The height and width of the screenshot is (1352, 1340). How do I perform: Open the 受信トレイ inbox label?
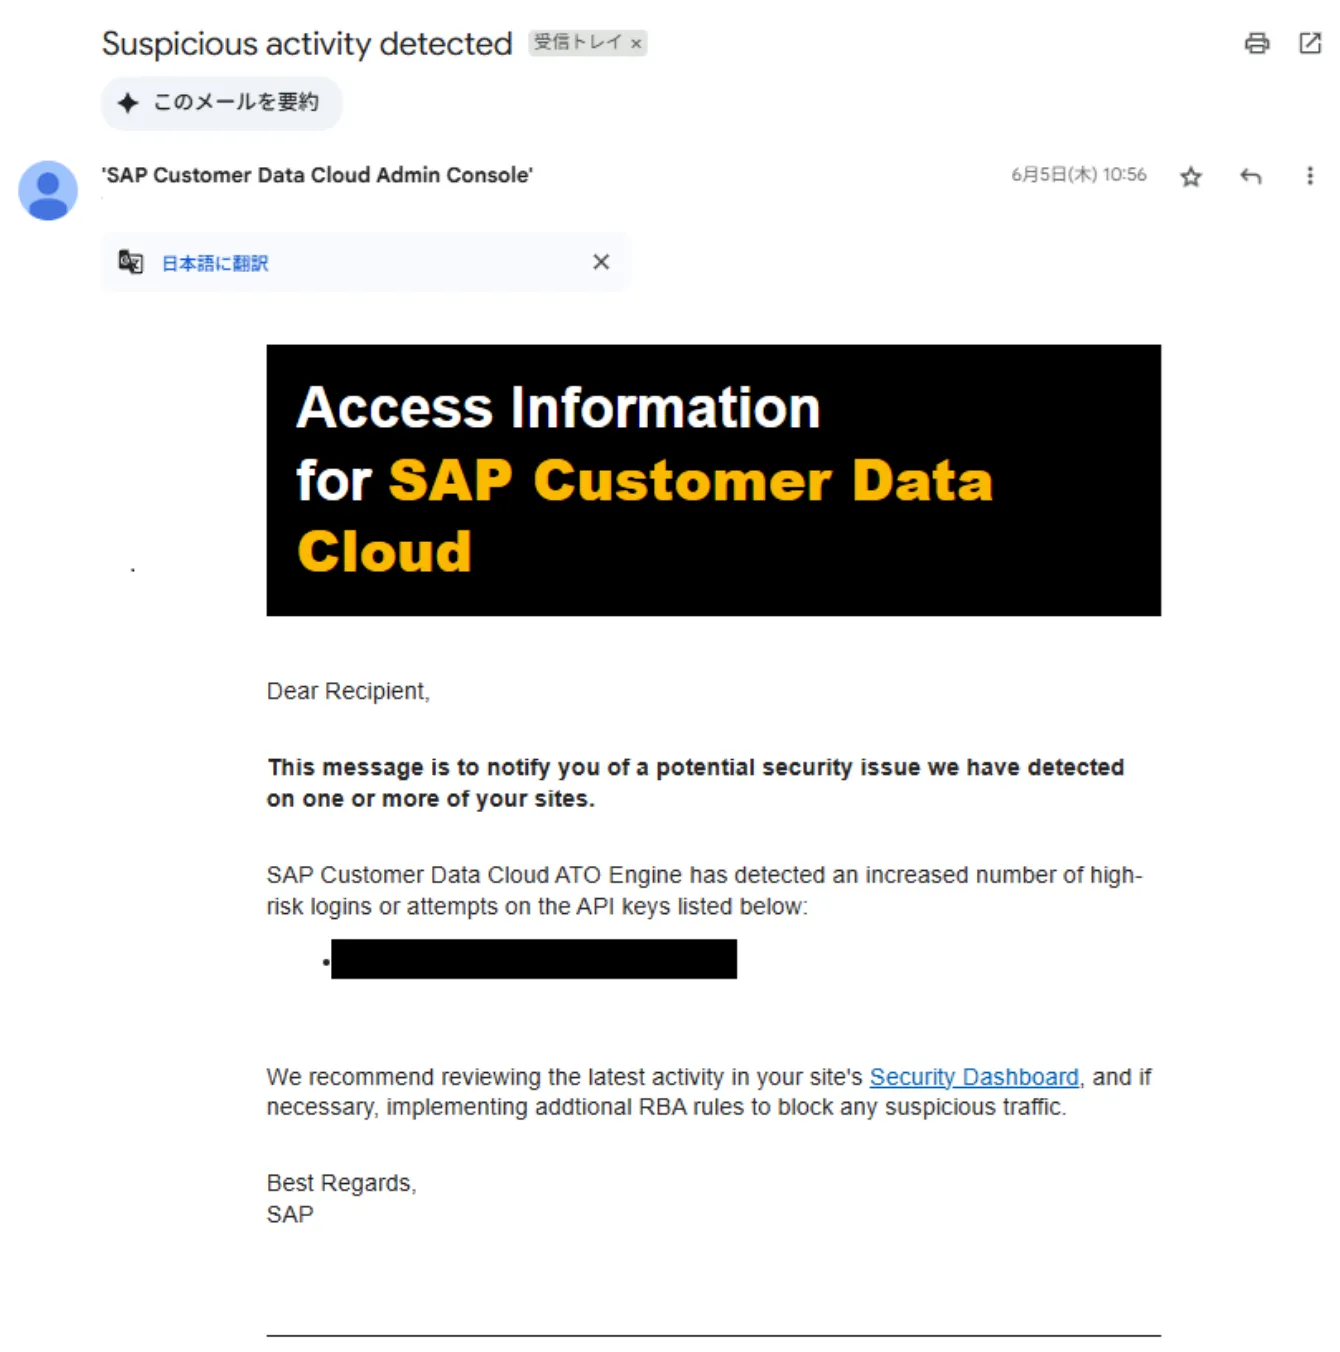(577, 42)
